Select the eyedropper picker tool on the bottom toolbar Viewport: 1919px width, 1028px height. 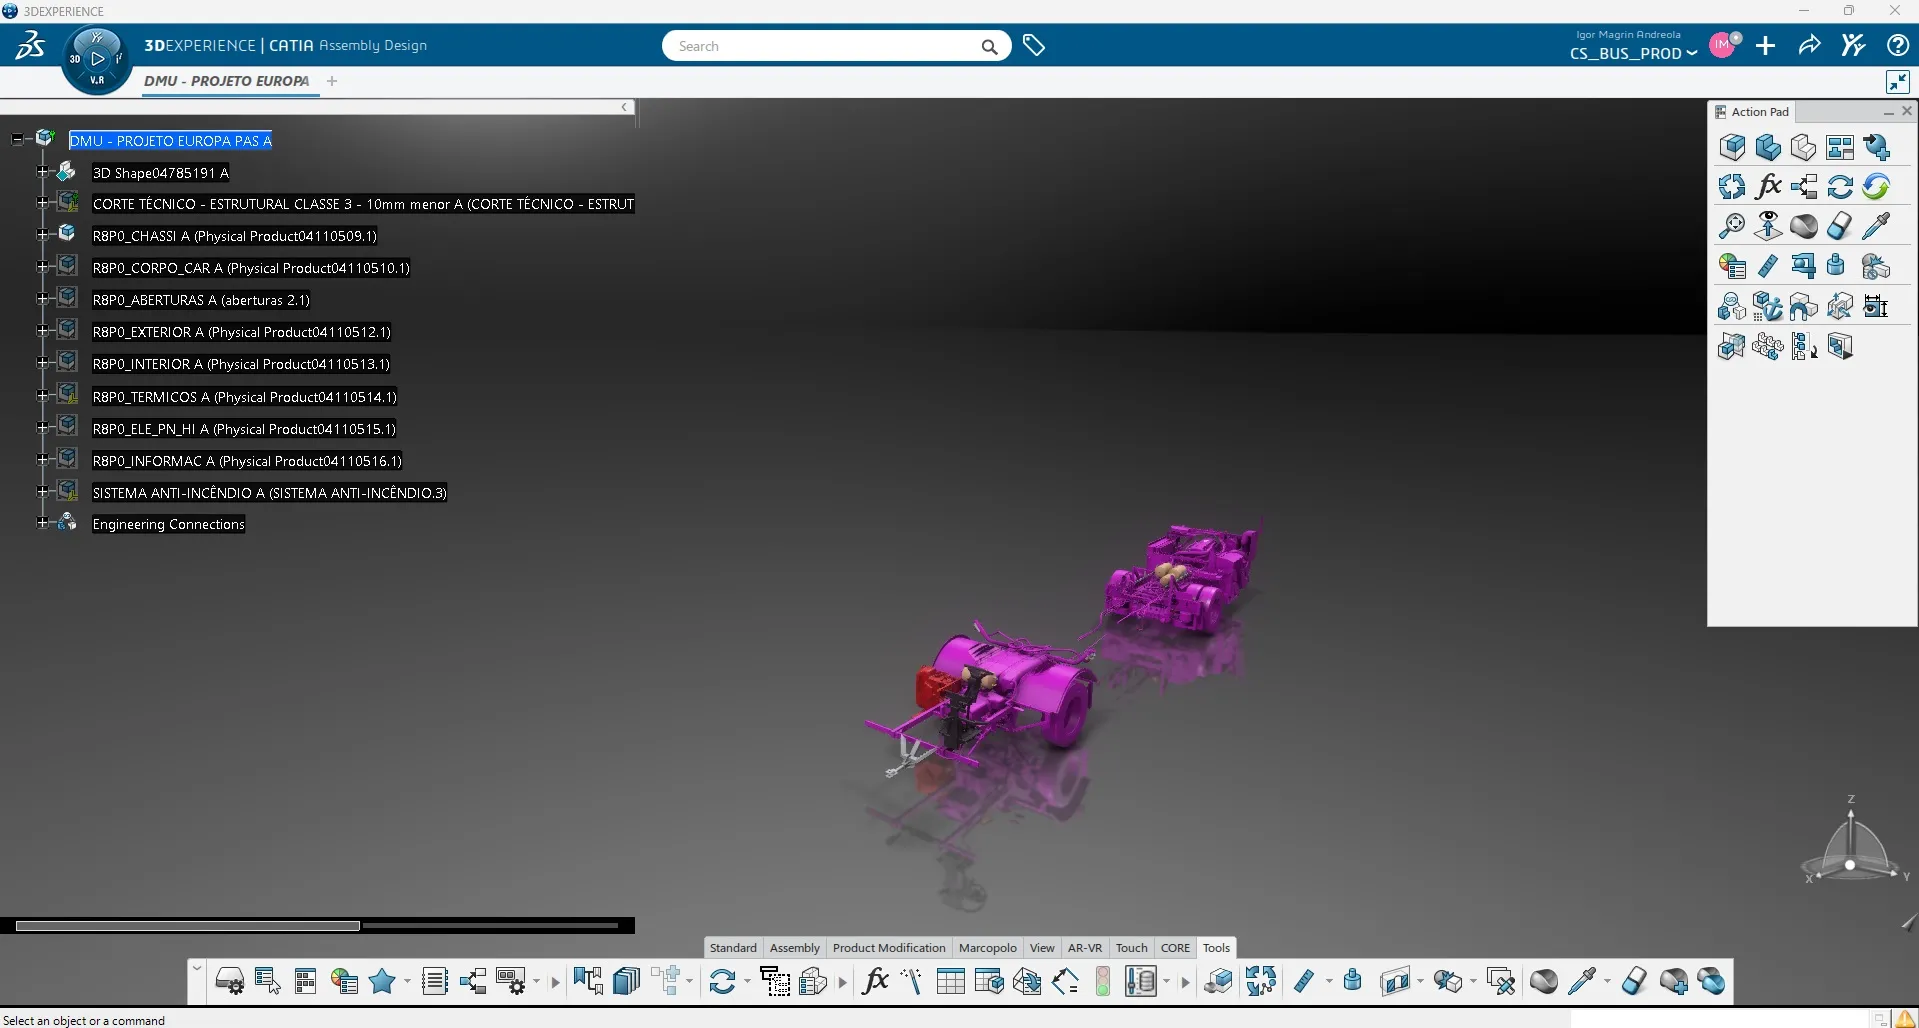click(x=1582, y=981)
